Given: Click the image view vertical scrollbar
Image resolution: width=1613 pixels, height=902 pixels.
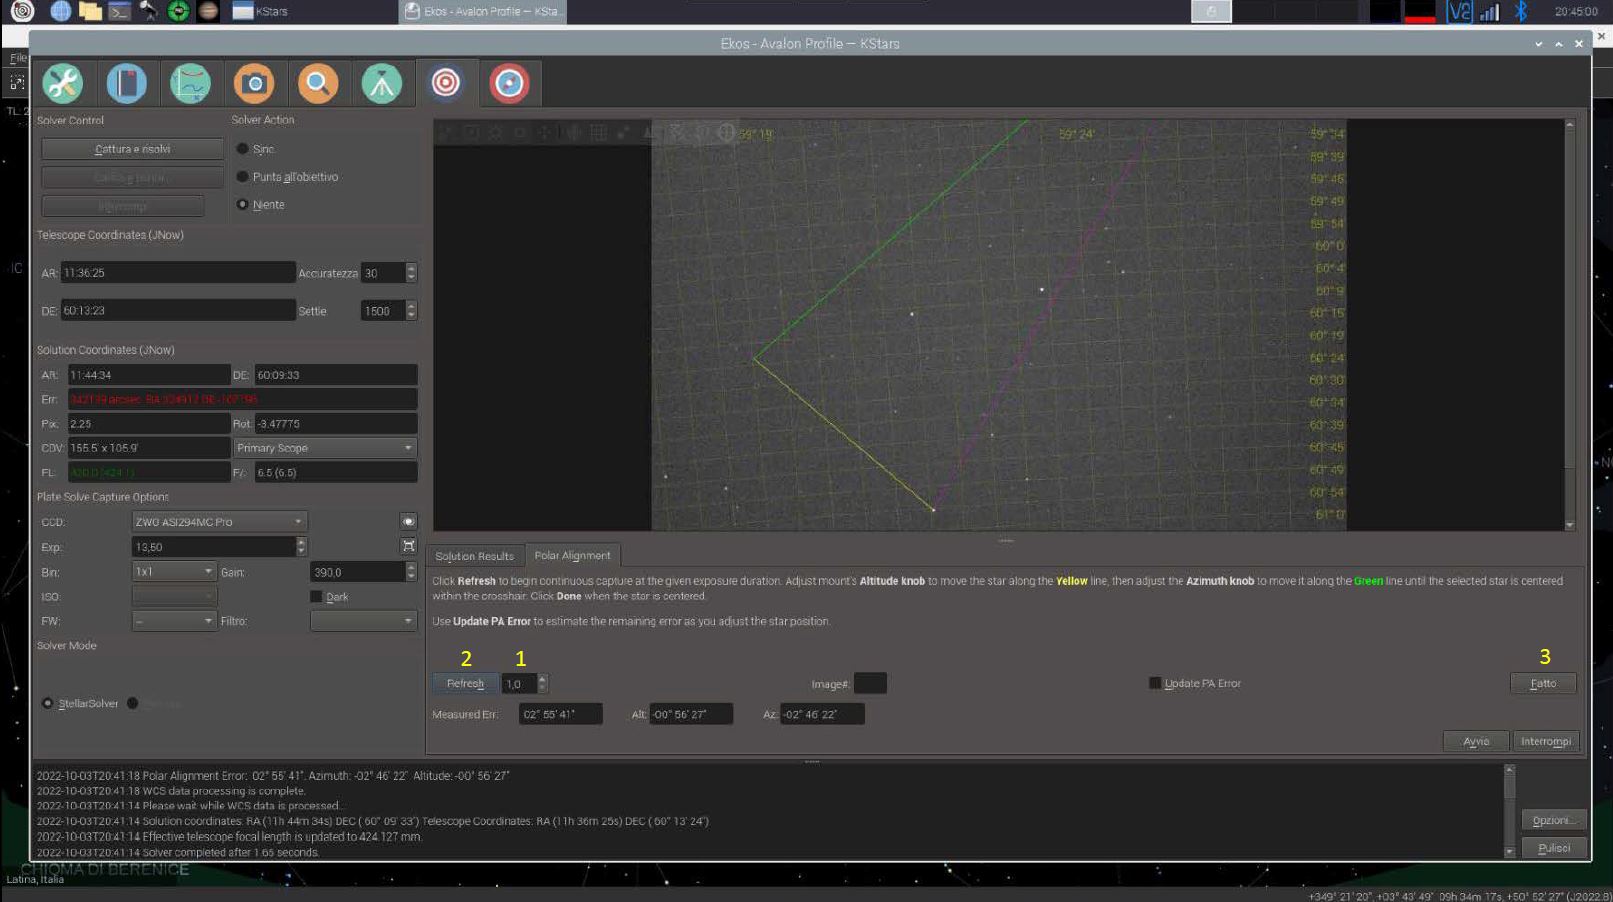Looking at the screenshot, I should click(1569, 325).
